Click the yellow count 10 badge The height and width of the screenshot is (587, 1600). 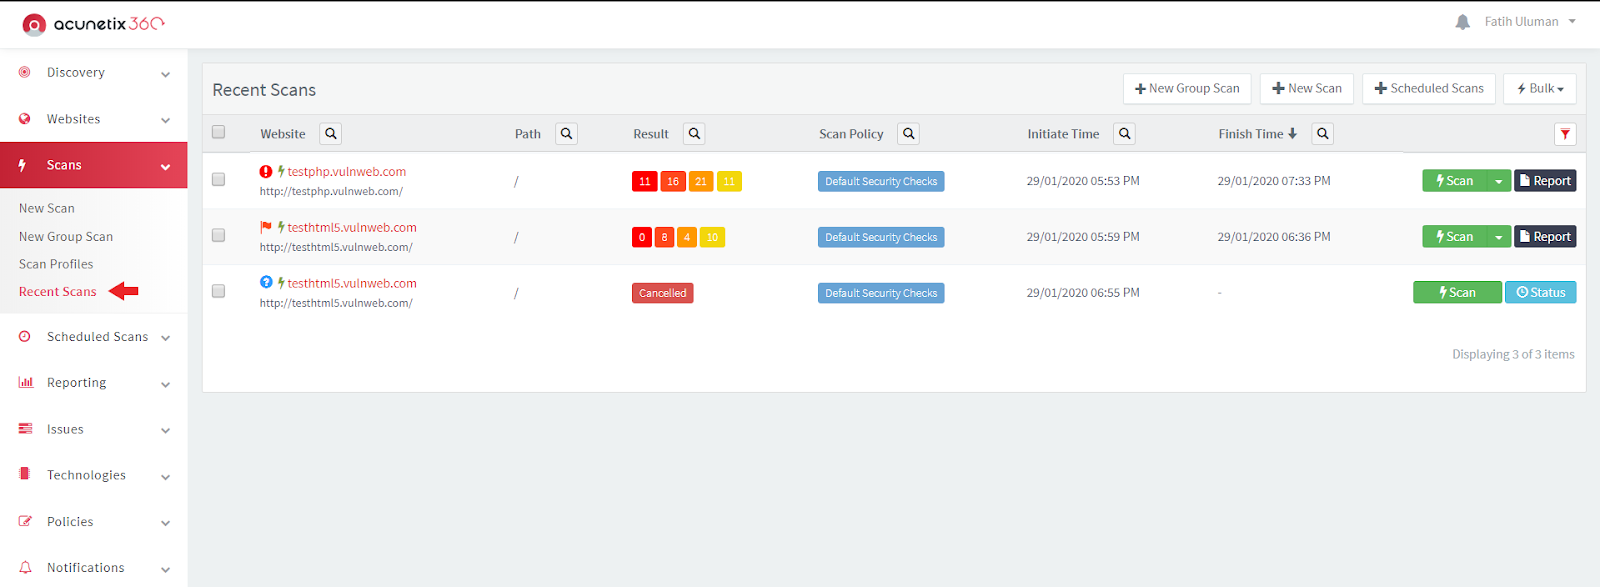[712, 237]
